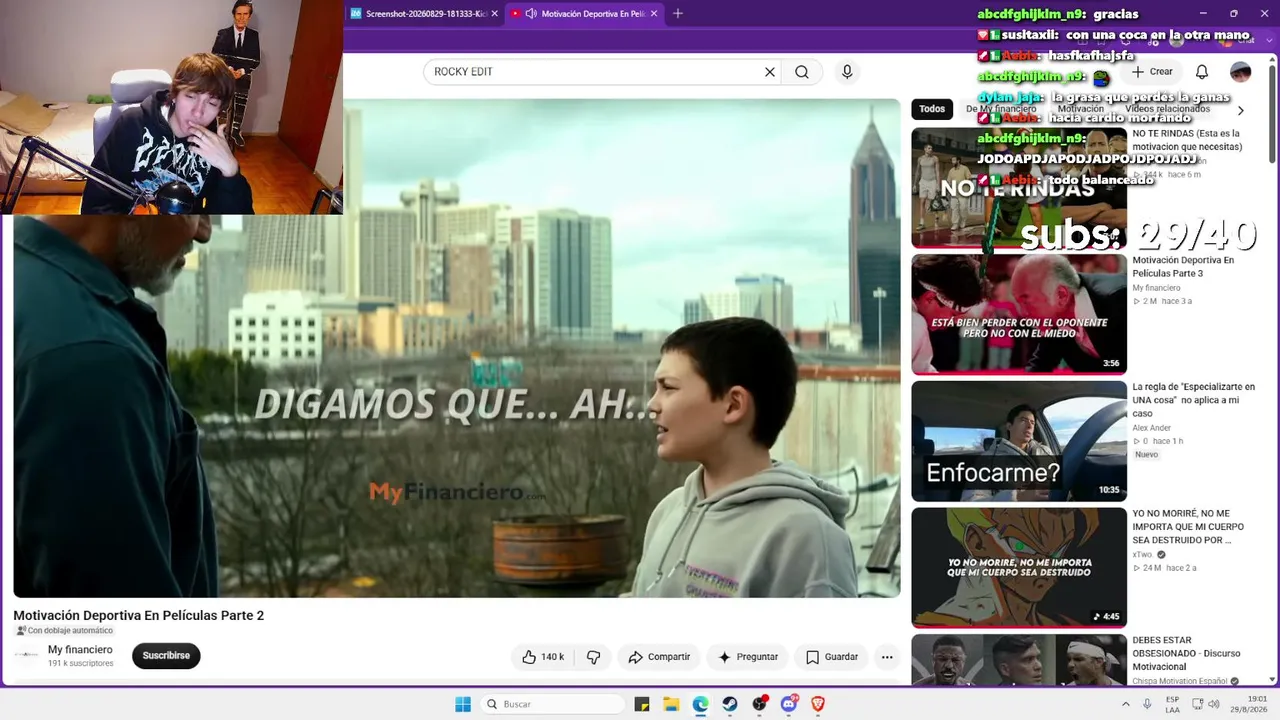Open Motivación Deportiva Parte 3 thumbnail
This screenshot has width=1280, height=720.
(1019, 314)
